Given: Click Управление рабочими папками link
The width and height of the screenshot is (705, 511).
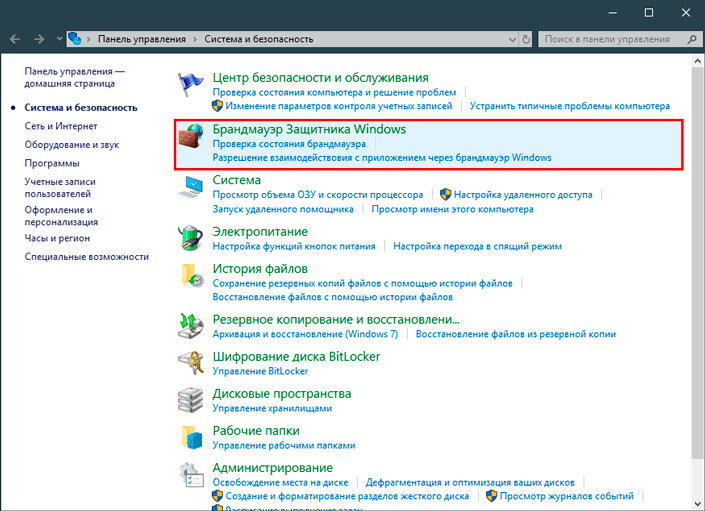Looking at the screenshot, I should [284, 445].
